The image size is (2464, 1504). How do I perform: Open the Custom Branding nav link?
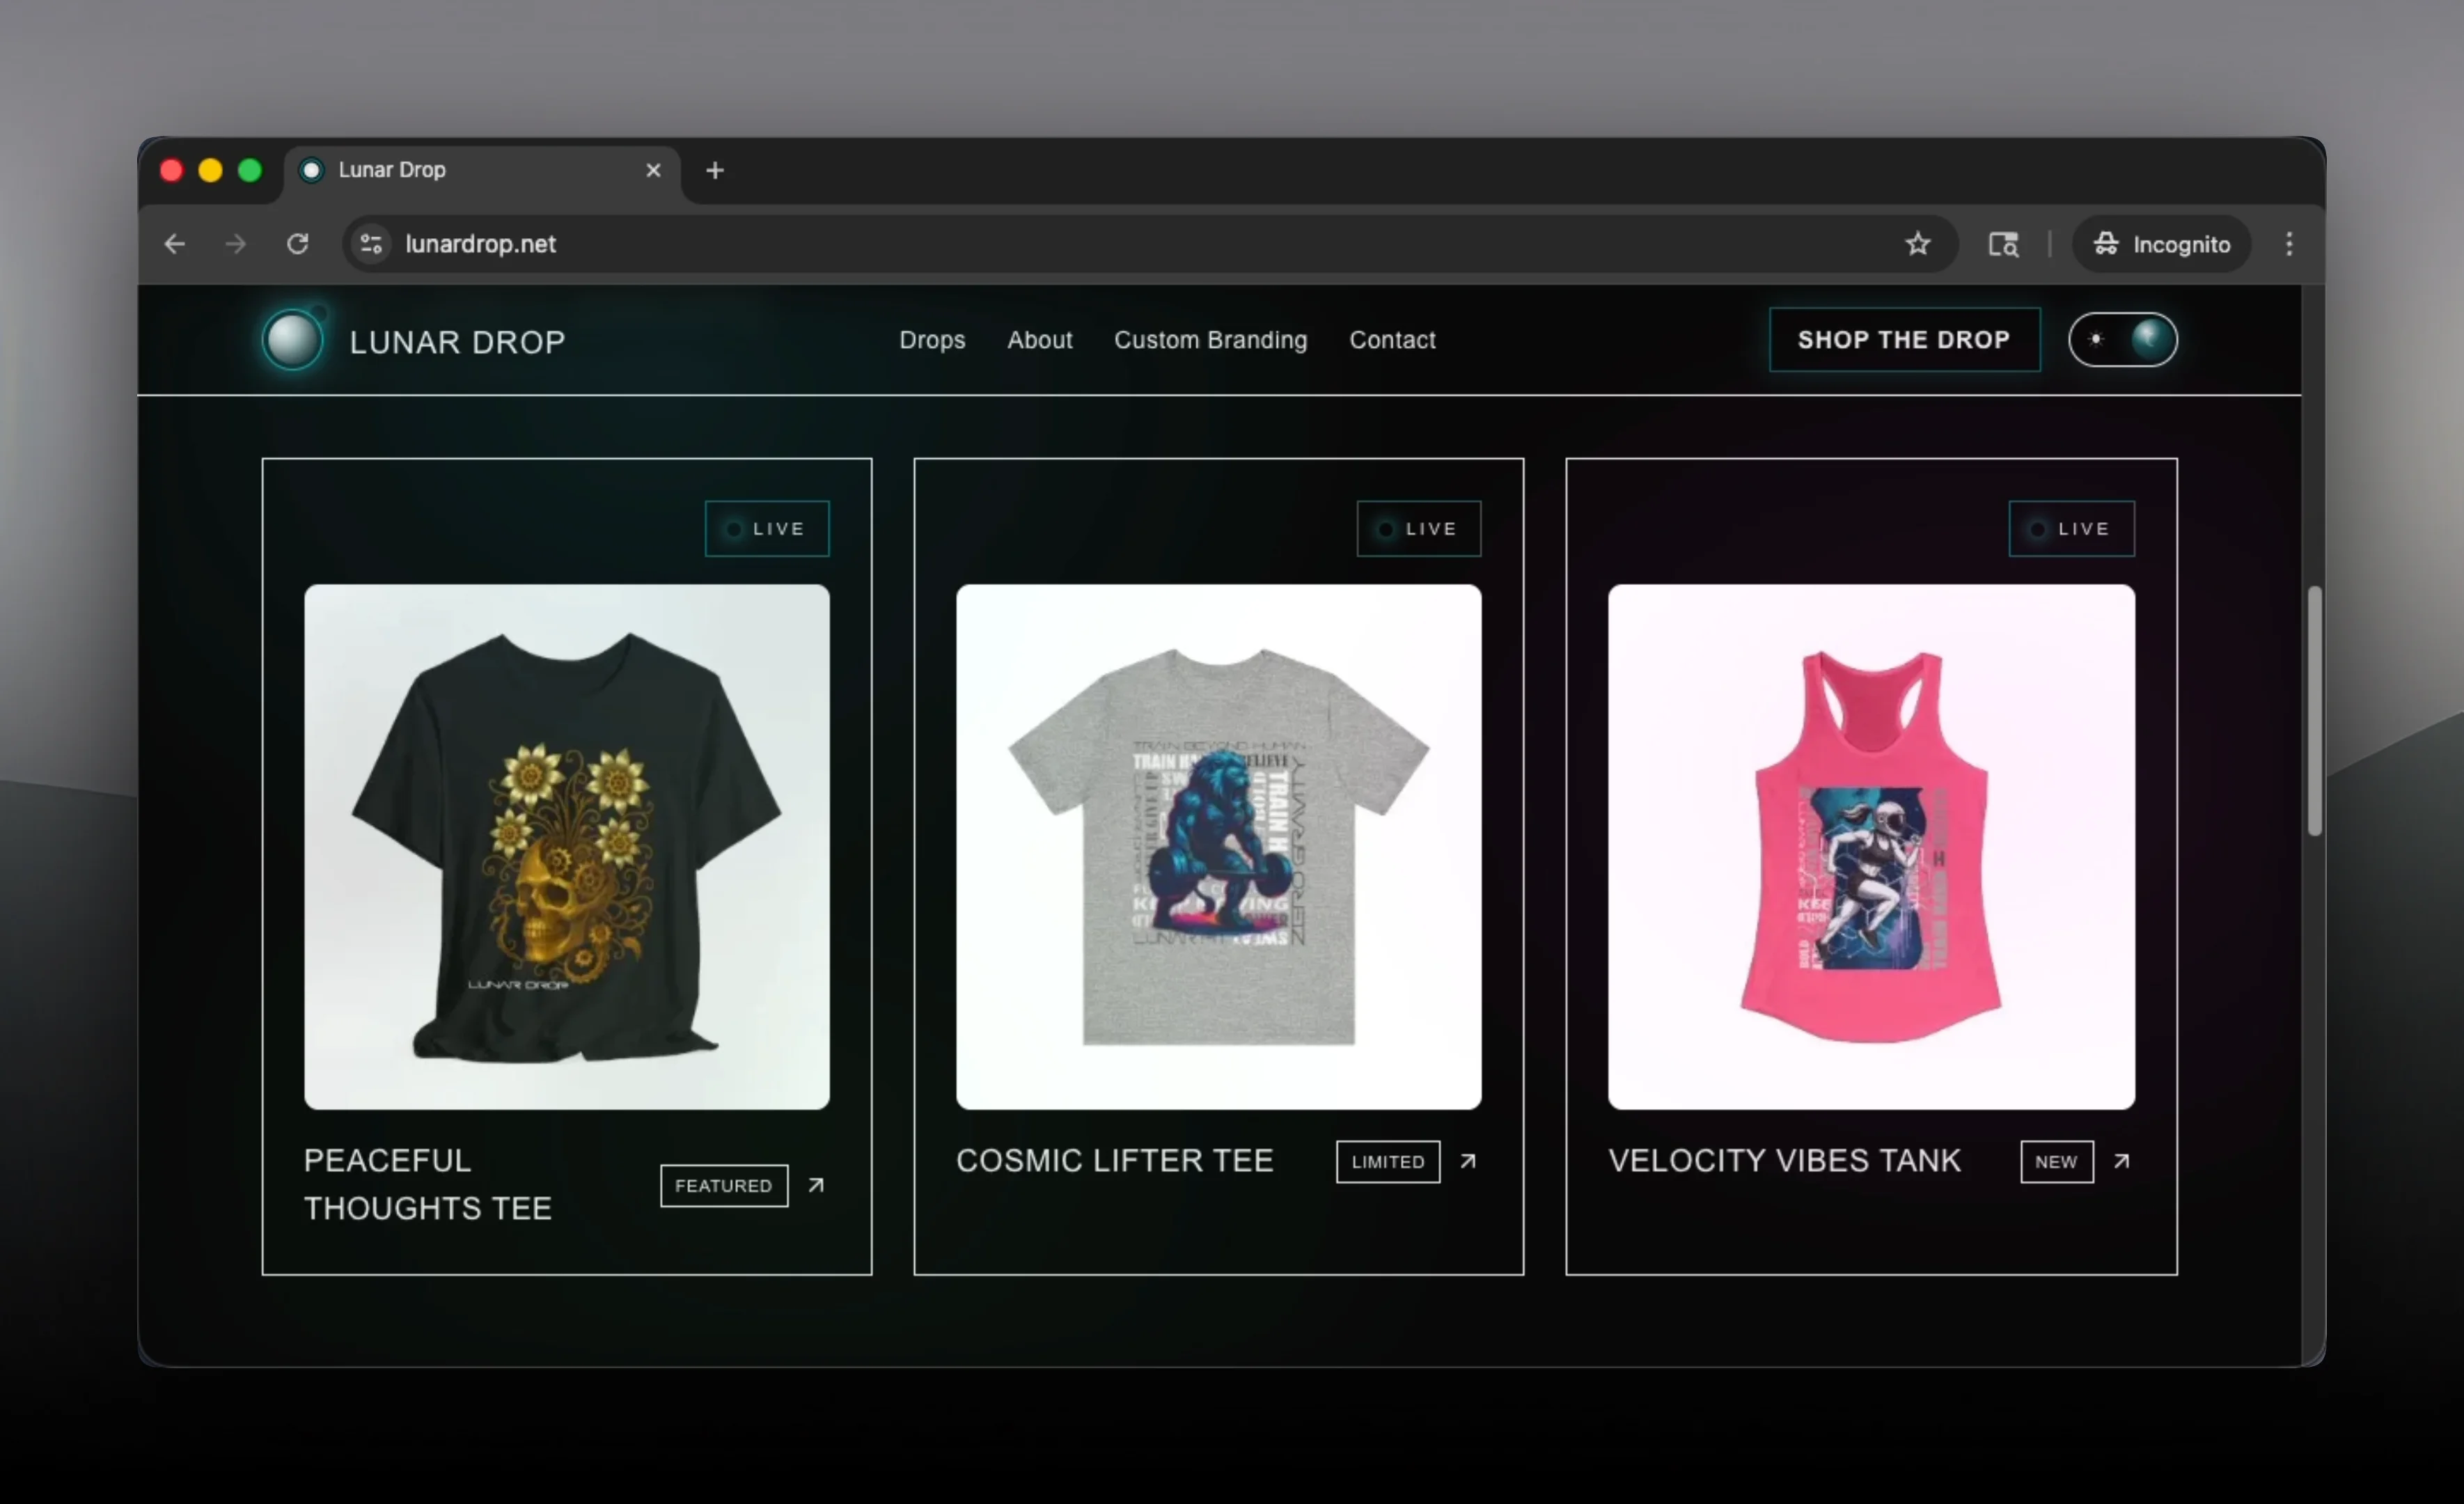1210,340
